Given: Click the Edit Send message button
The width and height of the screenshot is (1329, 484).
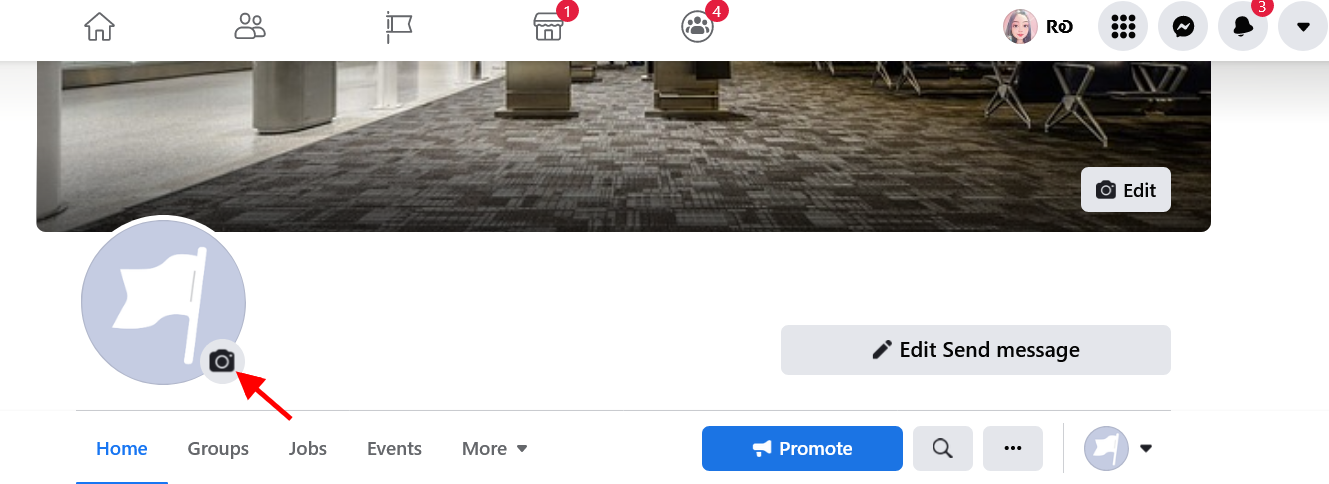Looking at the screenshot, I should [976, 350].
